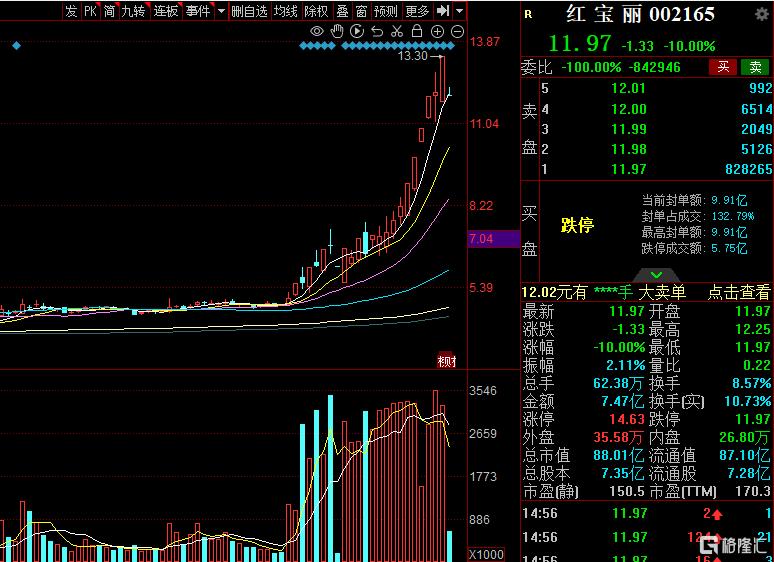Click the 叠 overlay toolbar item
Screen dimensions: 774x562
coord(342,11)
